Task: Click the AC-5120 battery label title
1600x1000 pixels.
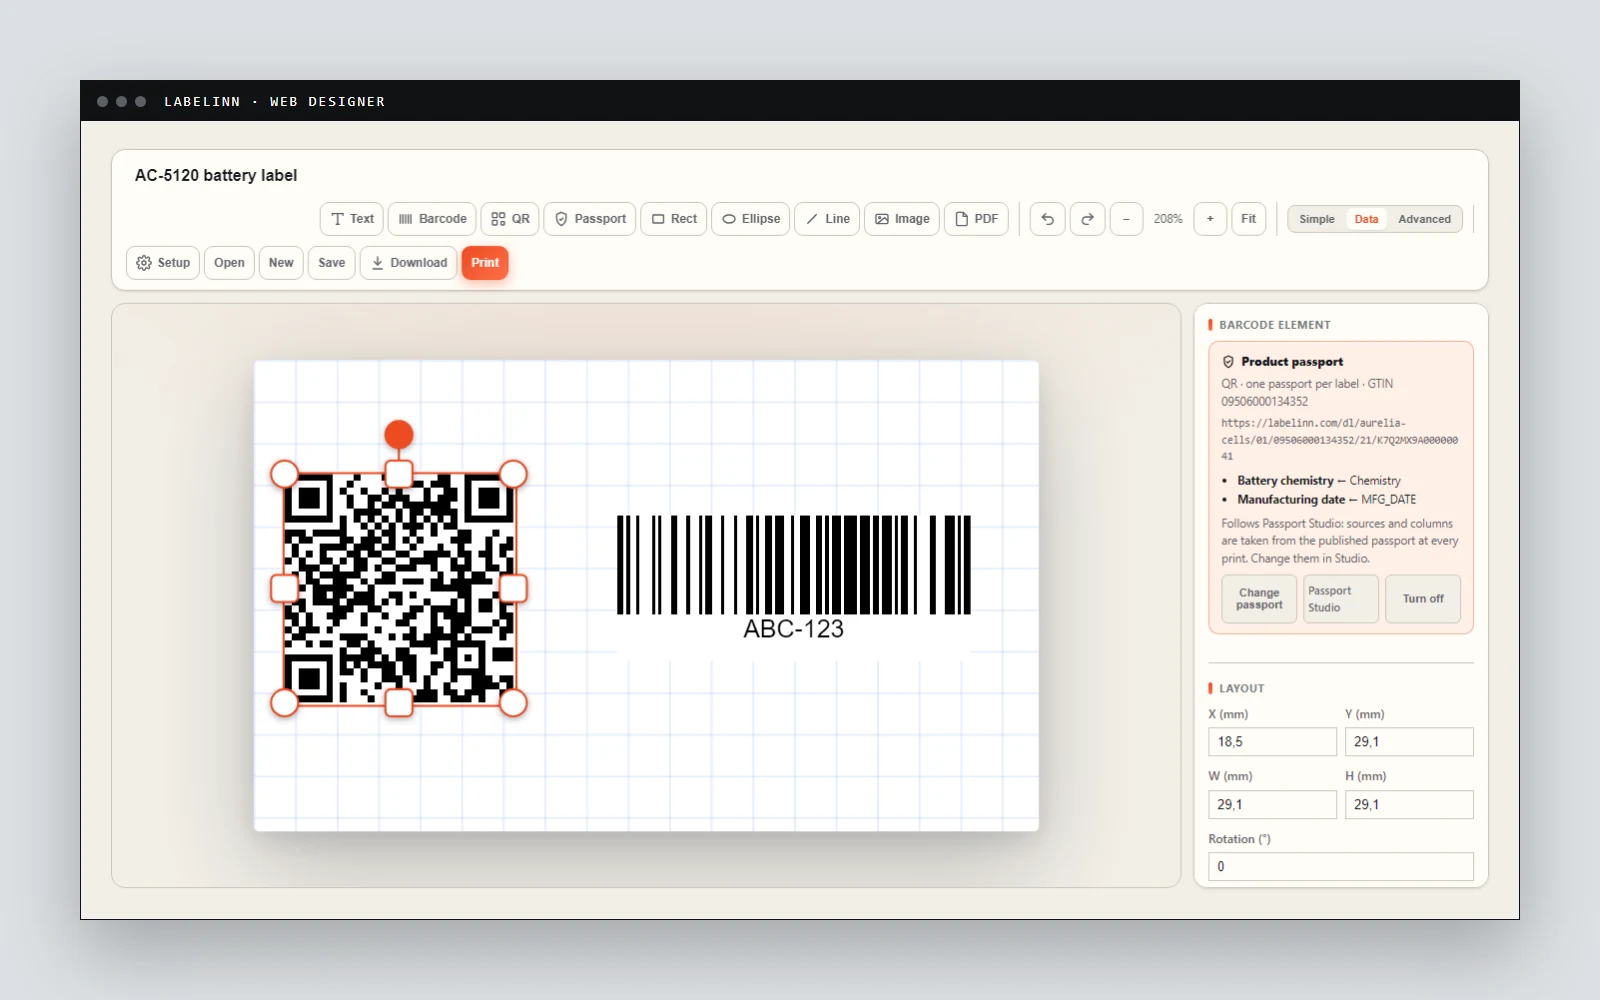Action: pos(216,175)
